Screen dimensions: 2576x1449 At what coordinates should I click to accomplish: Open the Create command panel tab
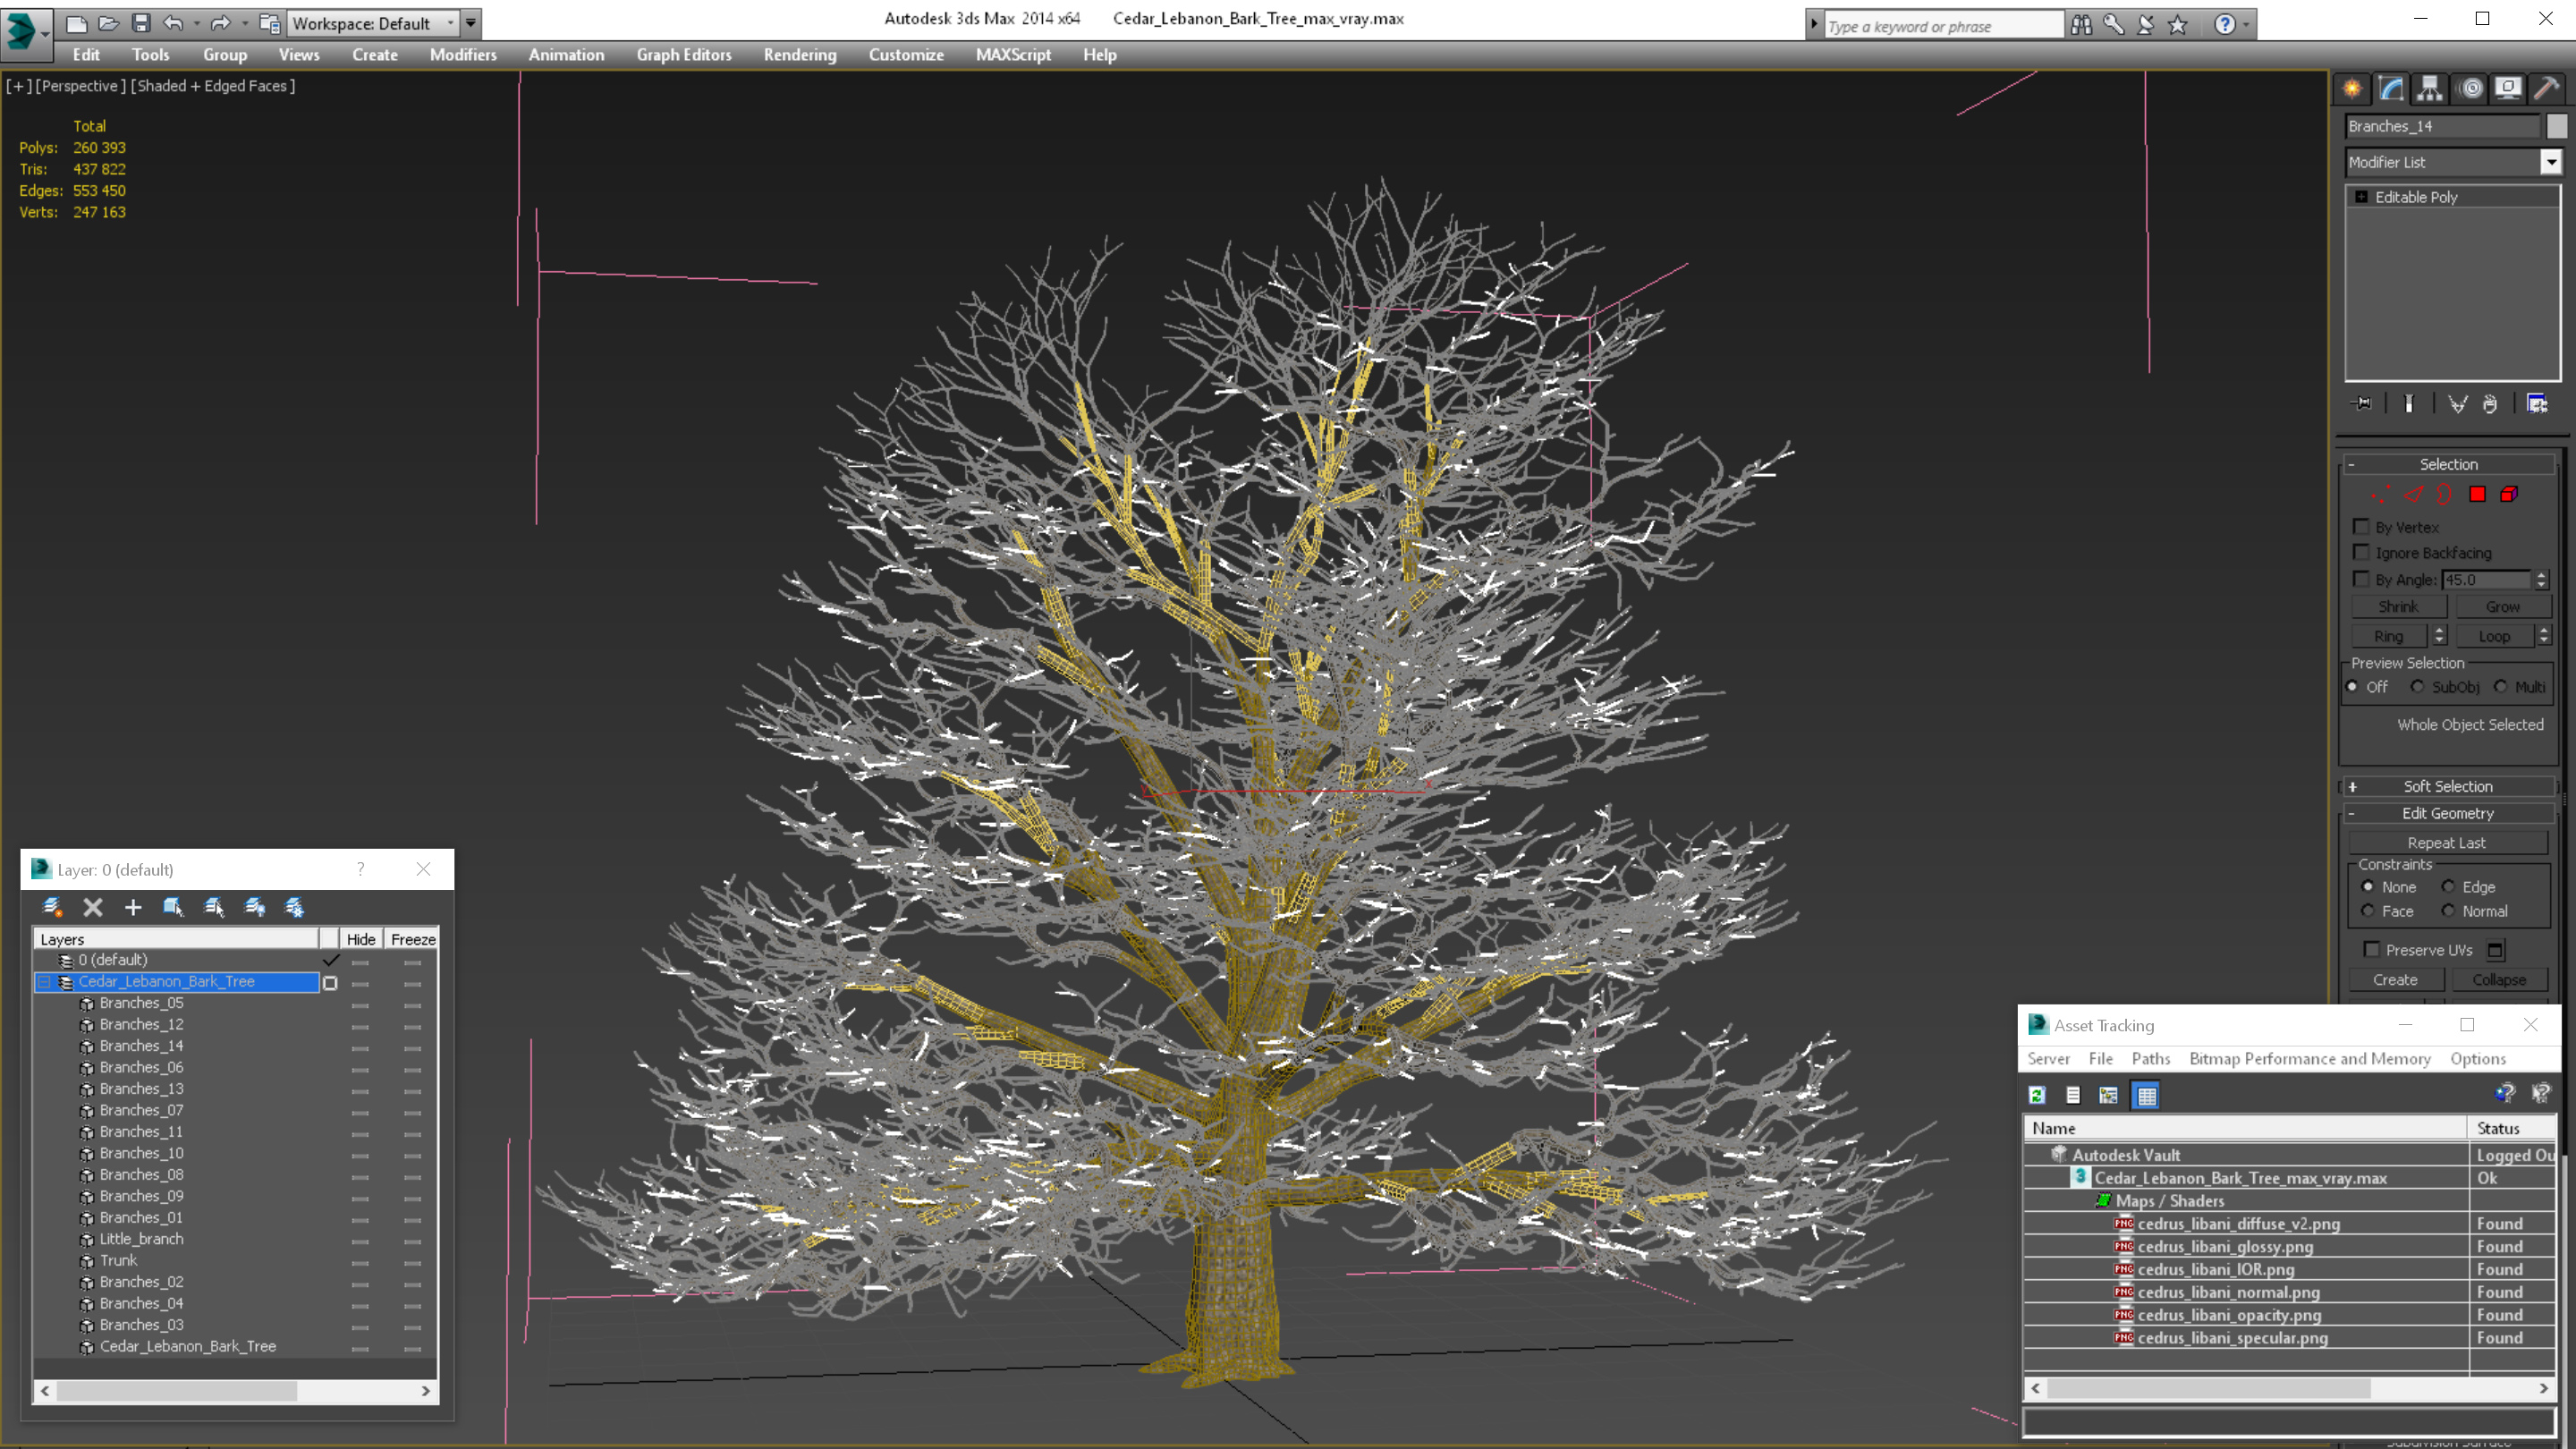click(x=2352, y=89)
